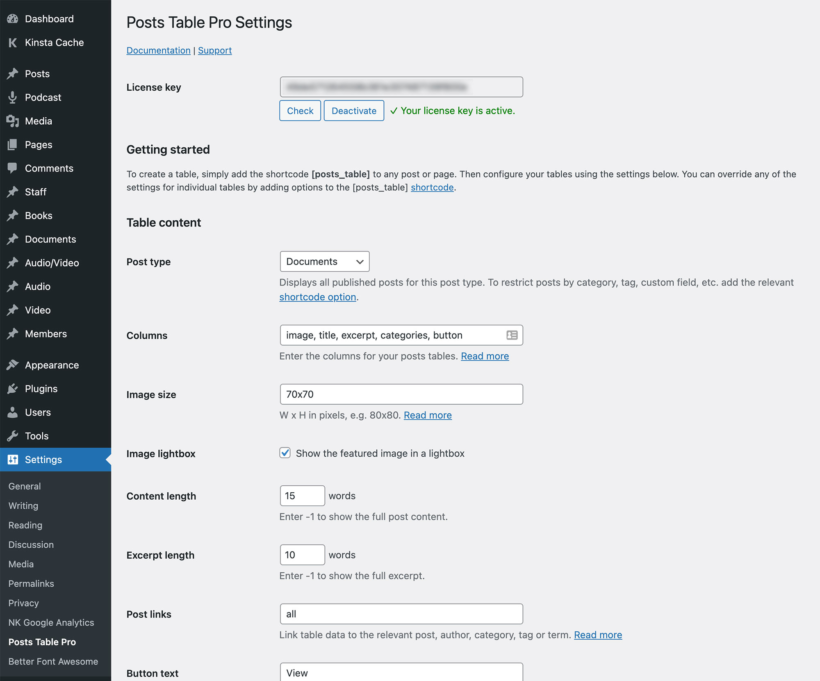
Task: Select the Tools wrench icon
Action: pos(14,435)
